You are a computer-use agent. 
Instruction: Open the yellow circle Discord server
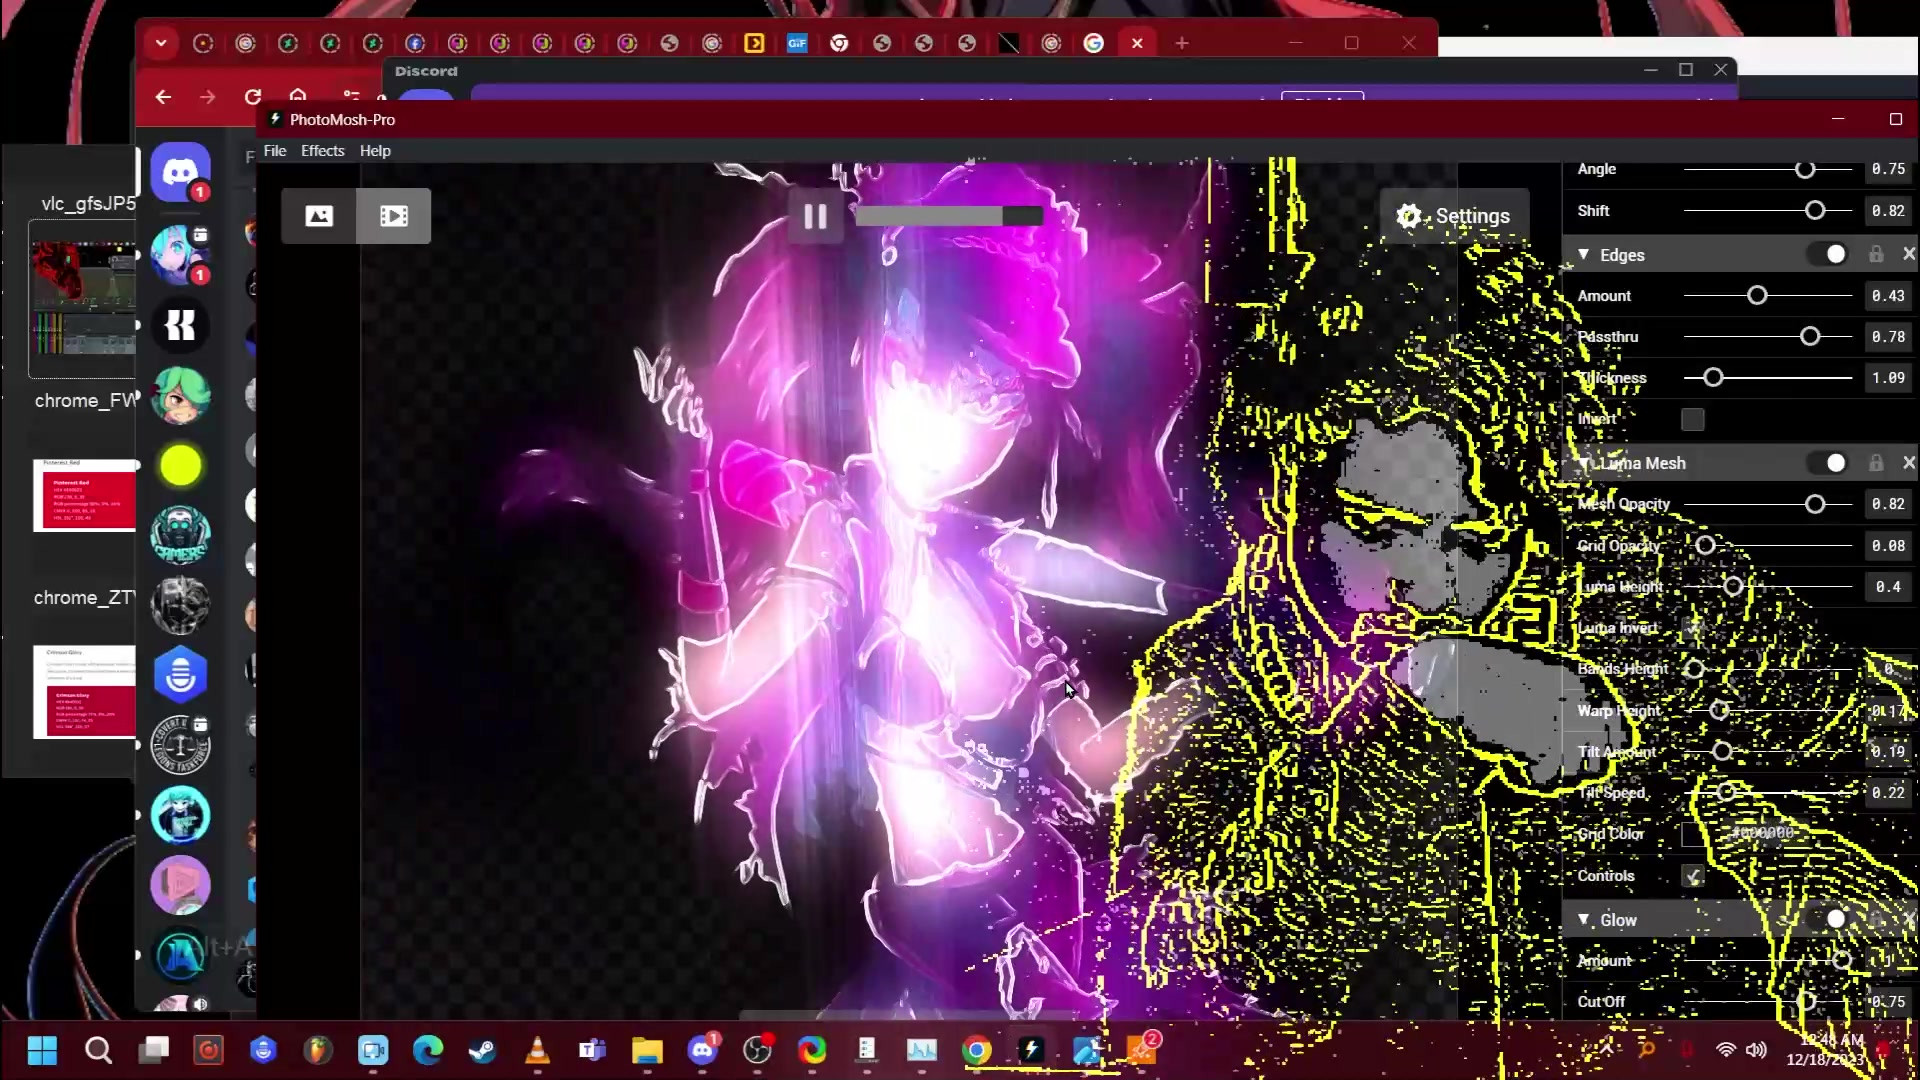point(180,466)
